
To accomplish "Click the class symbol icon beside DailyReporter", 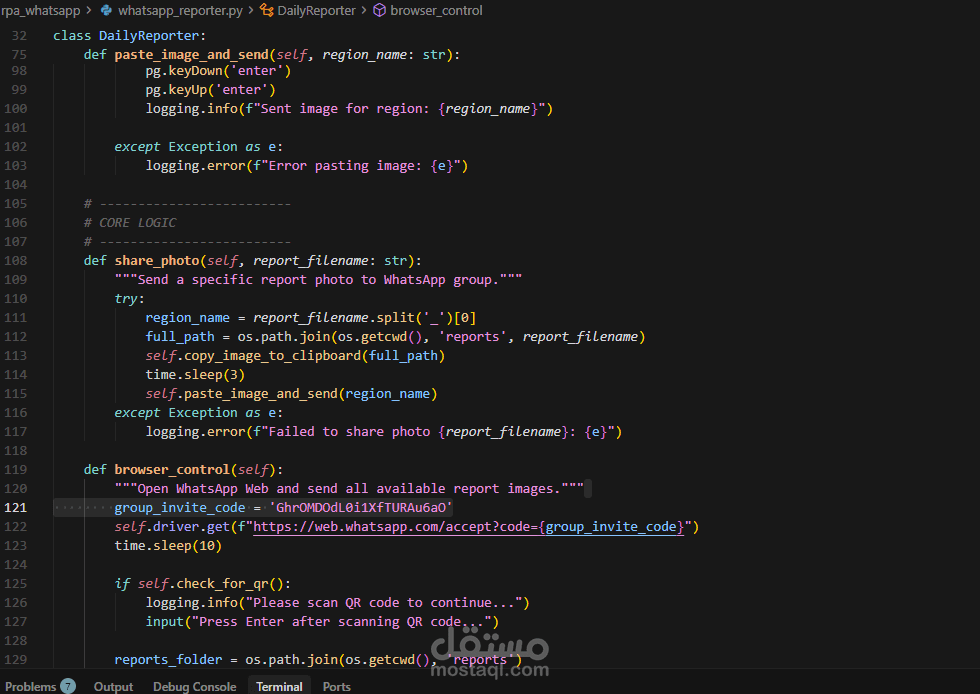I will click(267, 11).
